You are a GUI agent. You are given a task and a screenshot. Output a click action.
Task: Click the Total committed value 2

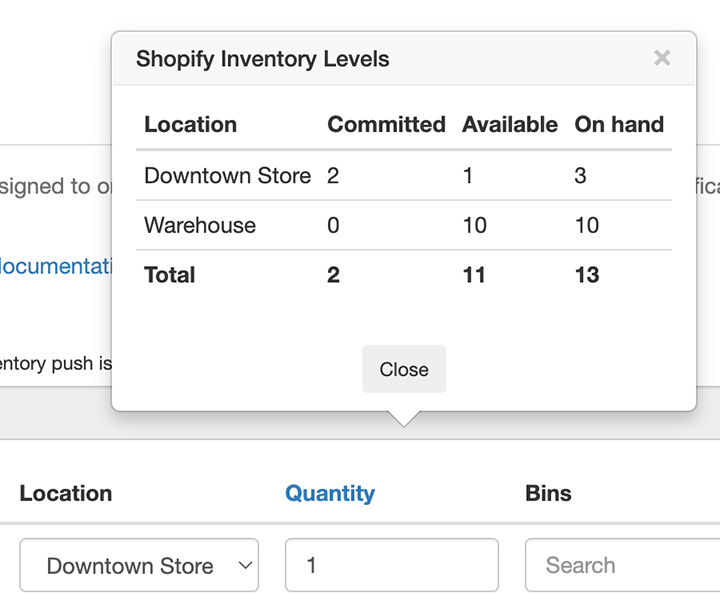[x=333, y=275]
